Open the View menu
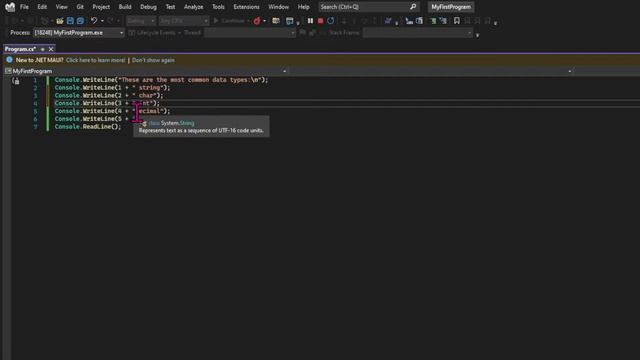This screenshot has width=640, height=360. pos(62,7)
